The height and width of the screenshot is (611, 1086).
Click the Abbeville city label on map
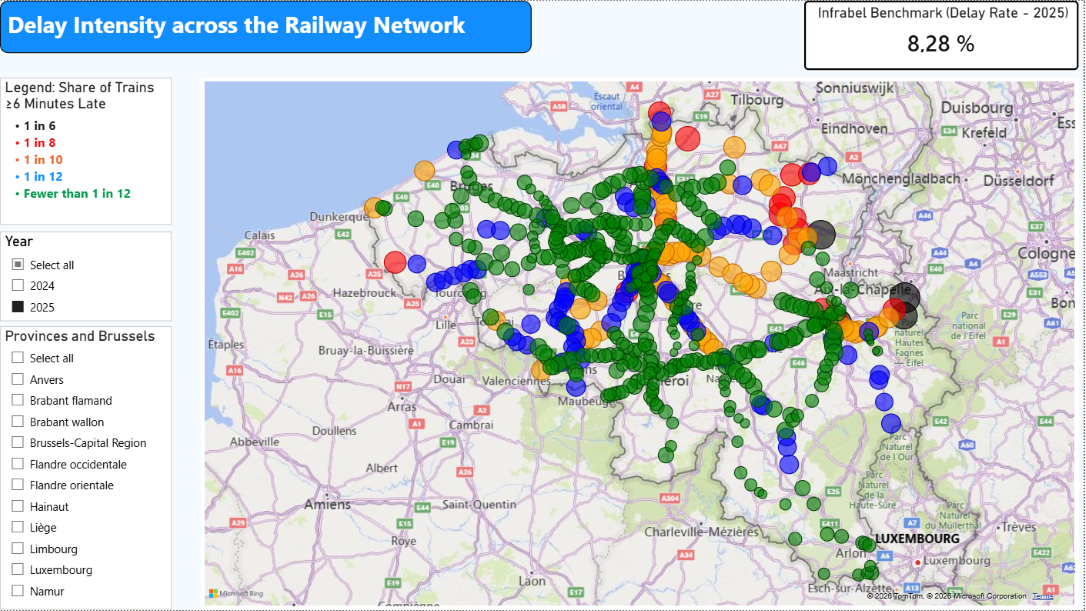click(x=254, y=441)
